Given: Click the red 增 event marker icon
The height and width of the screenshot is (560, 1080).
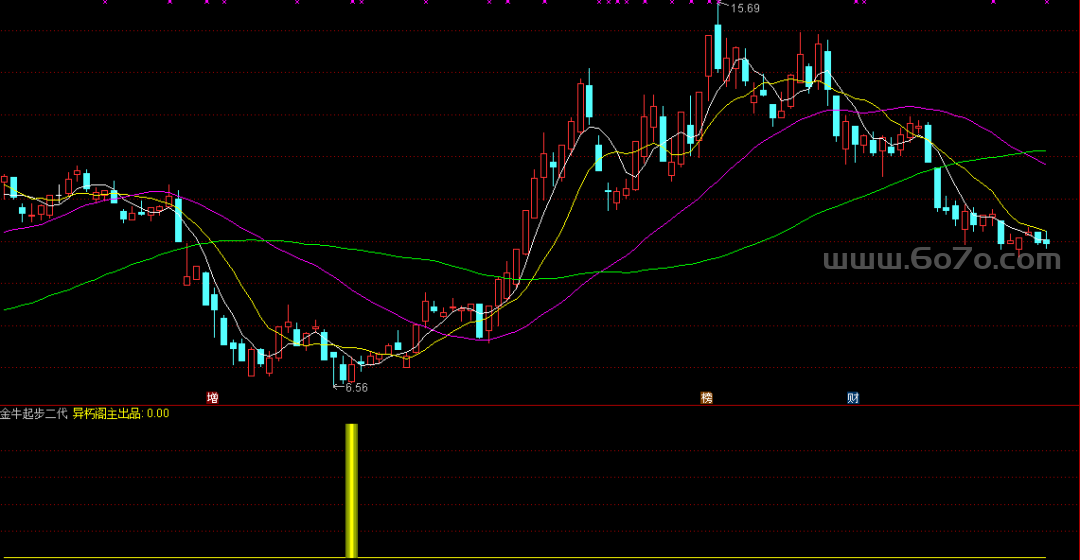Looking at the screenshot, I should point(212,398).
